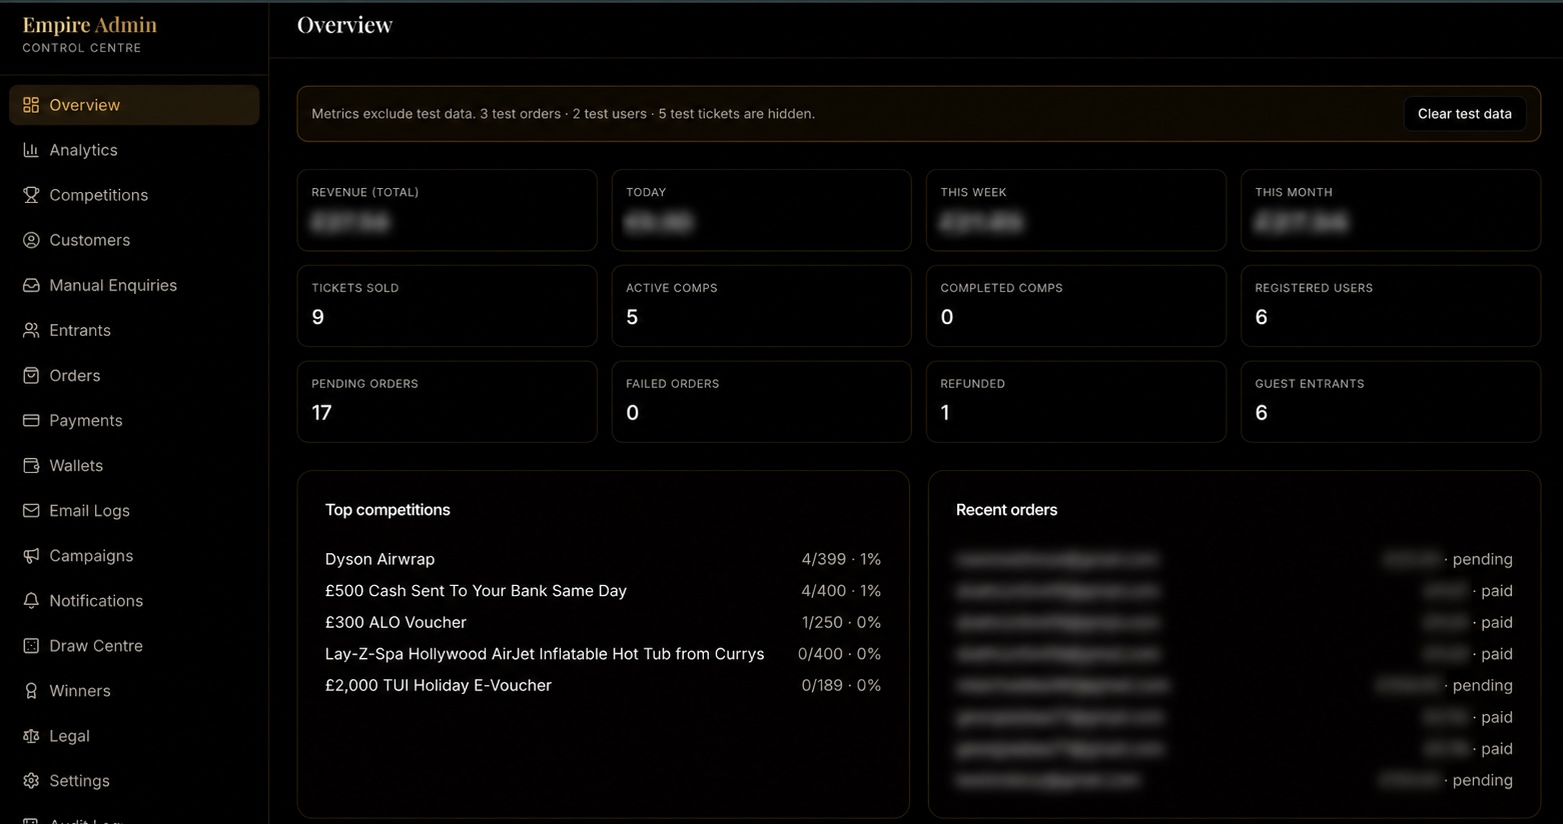
Task: Click the Orders shopping bag icon
Action: 31,375
